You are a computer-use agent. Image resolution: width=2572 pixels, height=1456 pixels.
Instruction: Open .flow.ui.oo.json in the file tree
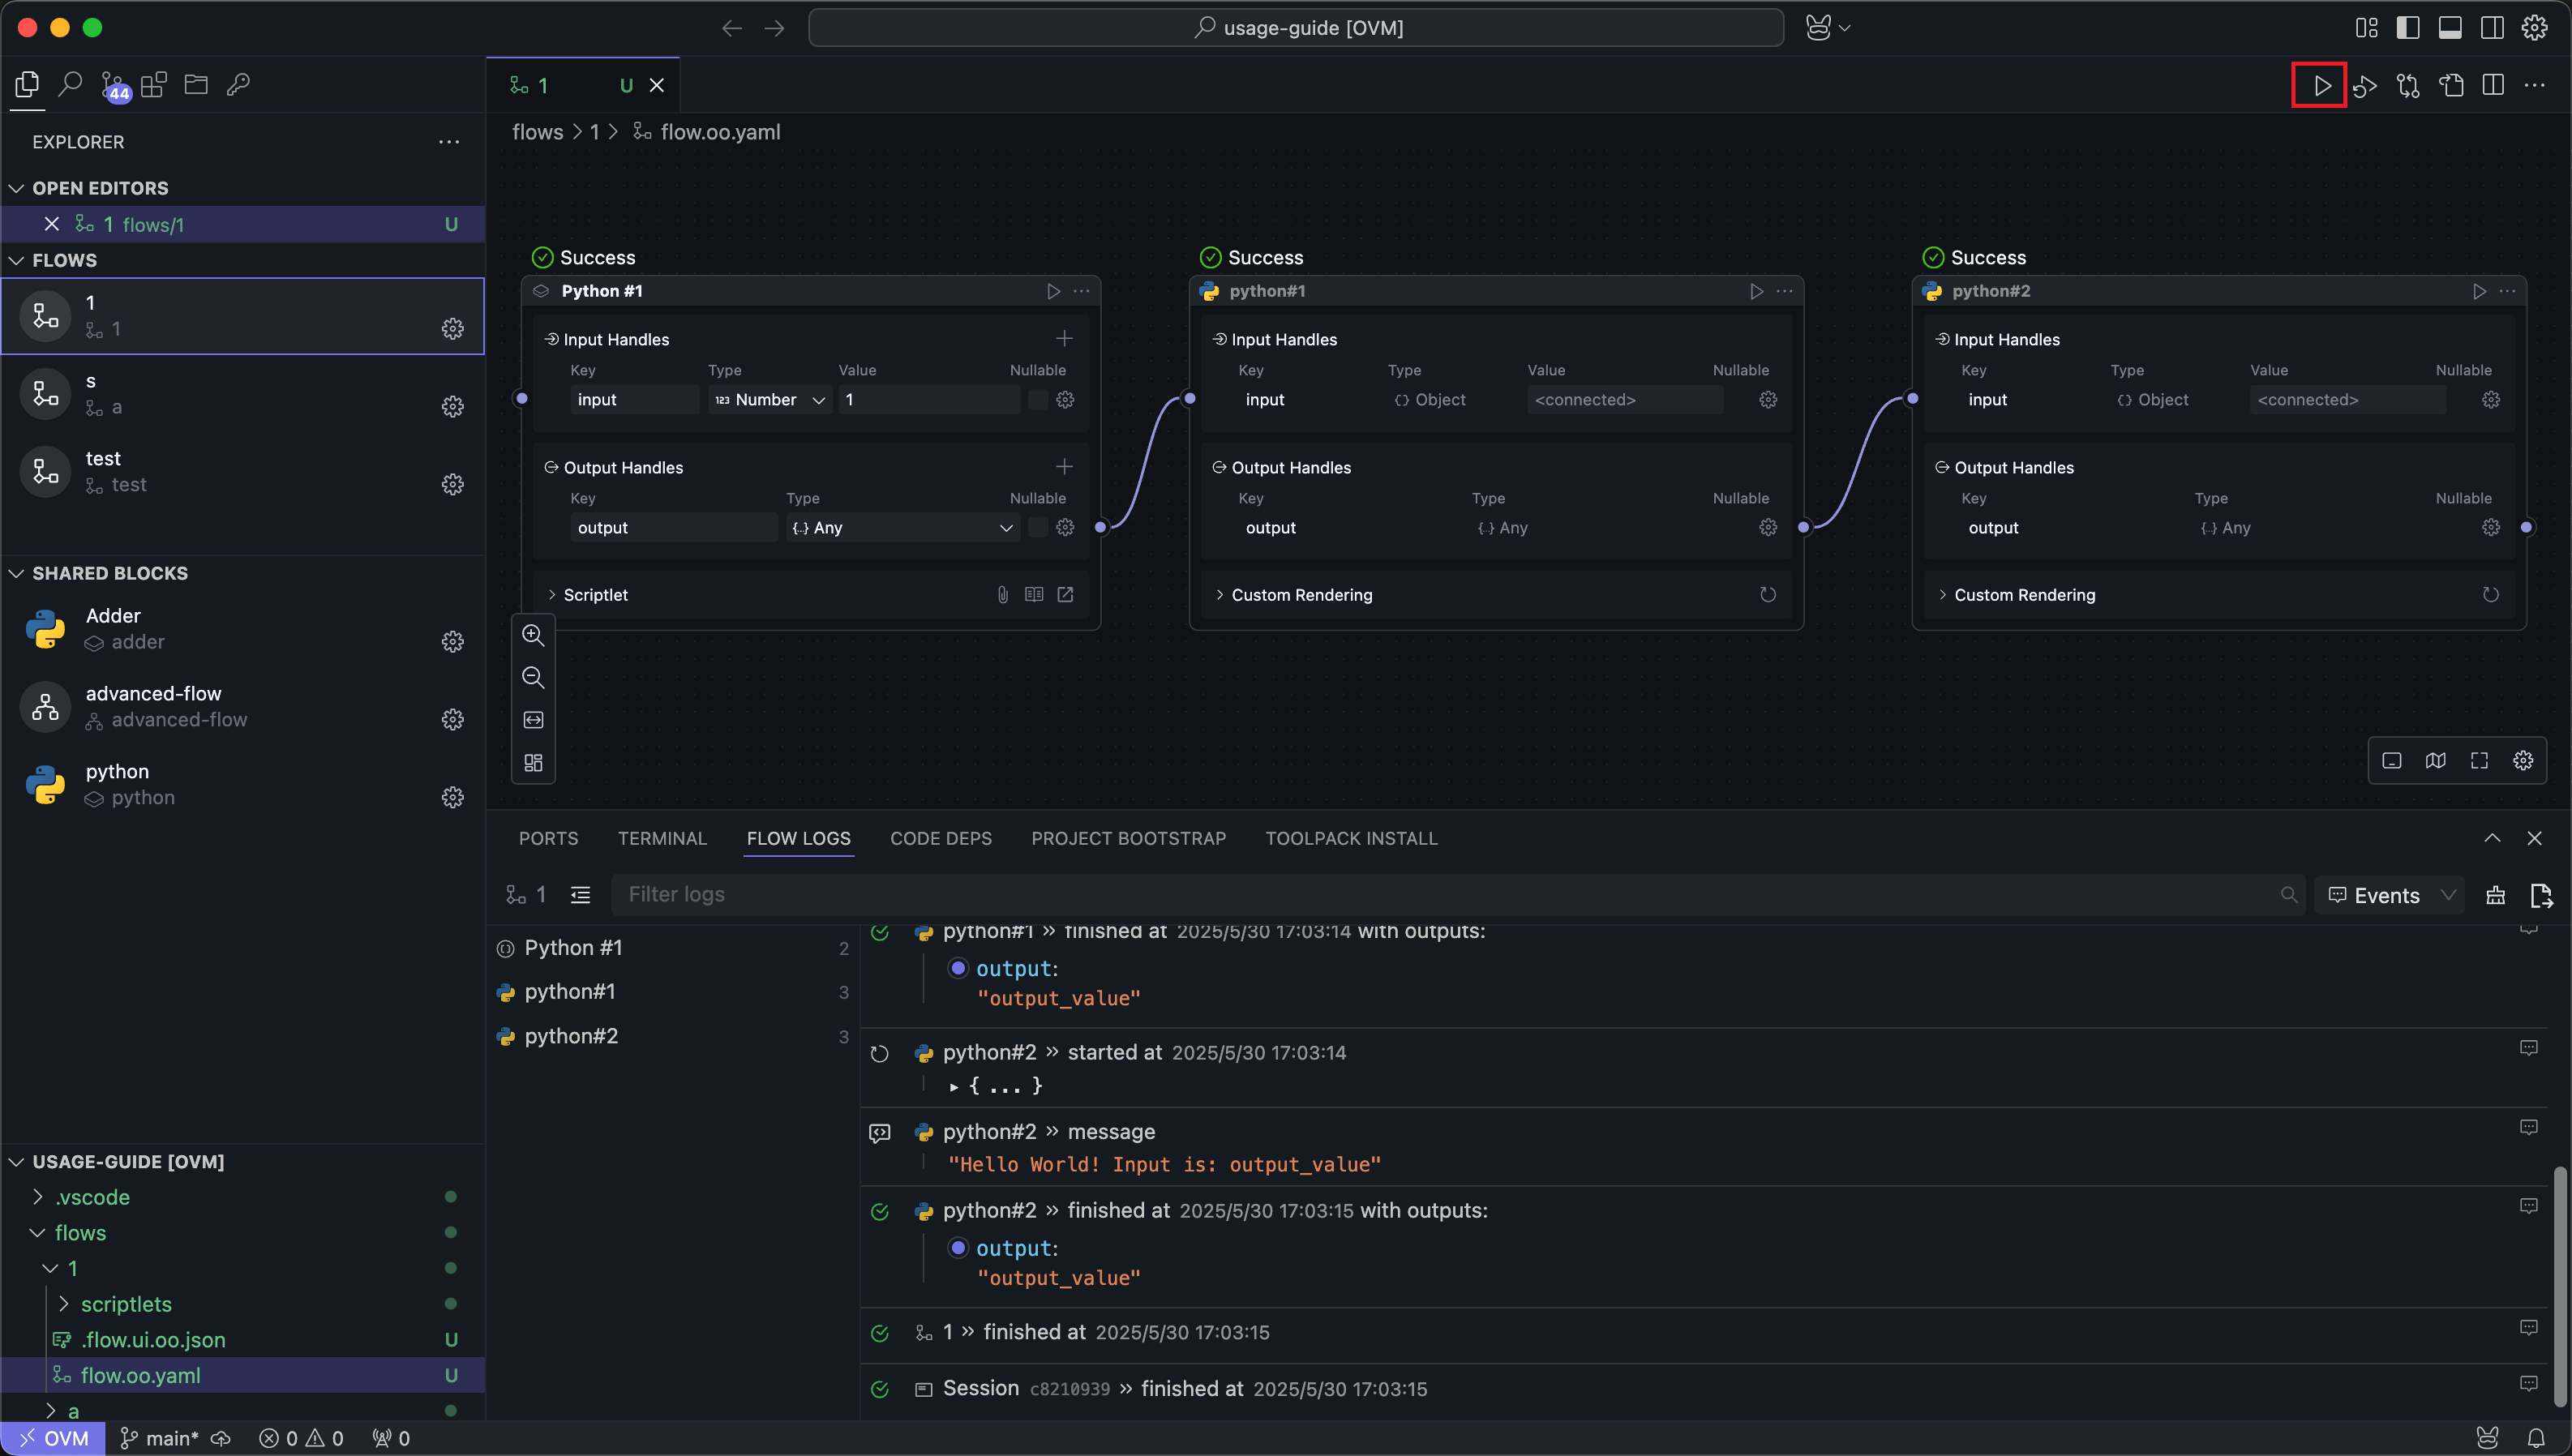click(x=153, y=1340)
